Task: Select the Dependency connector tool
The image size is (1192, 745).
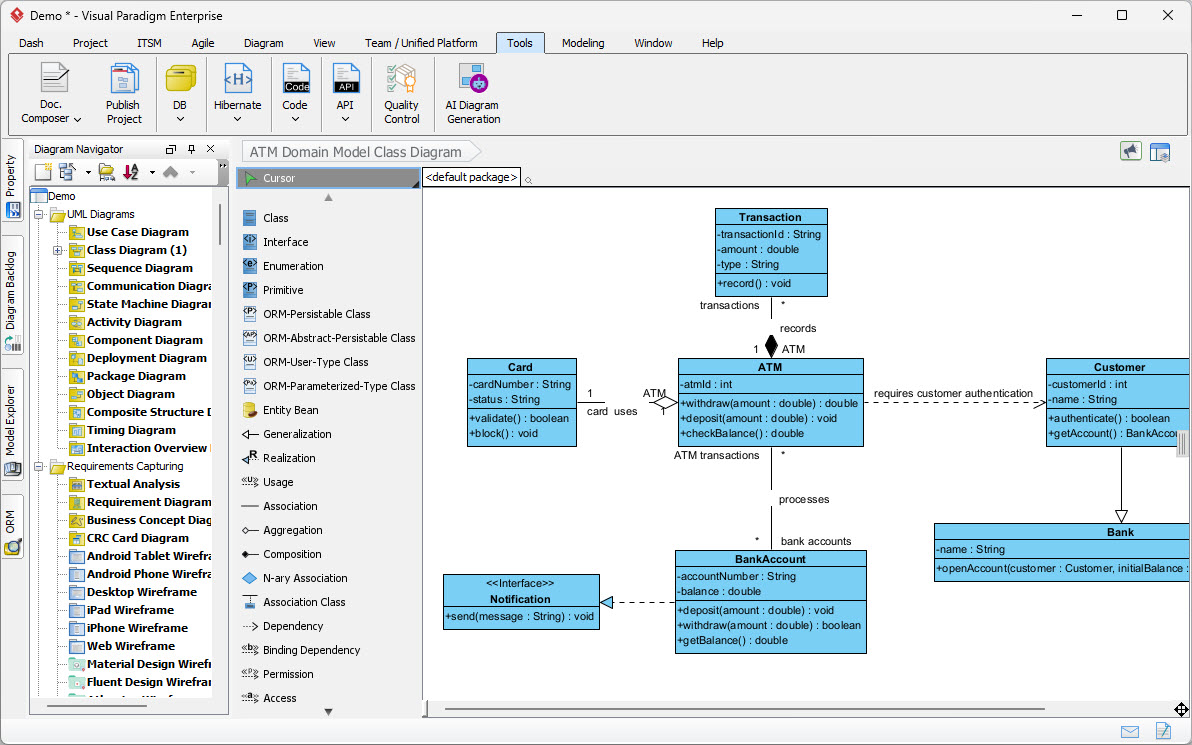Action: [x=329, y=626]
